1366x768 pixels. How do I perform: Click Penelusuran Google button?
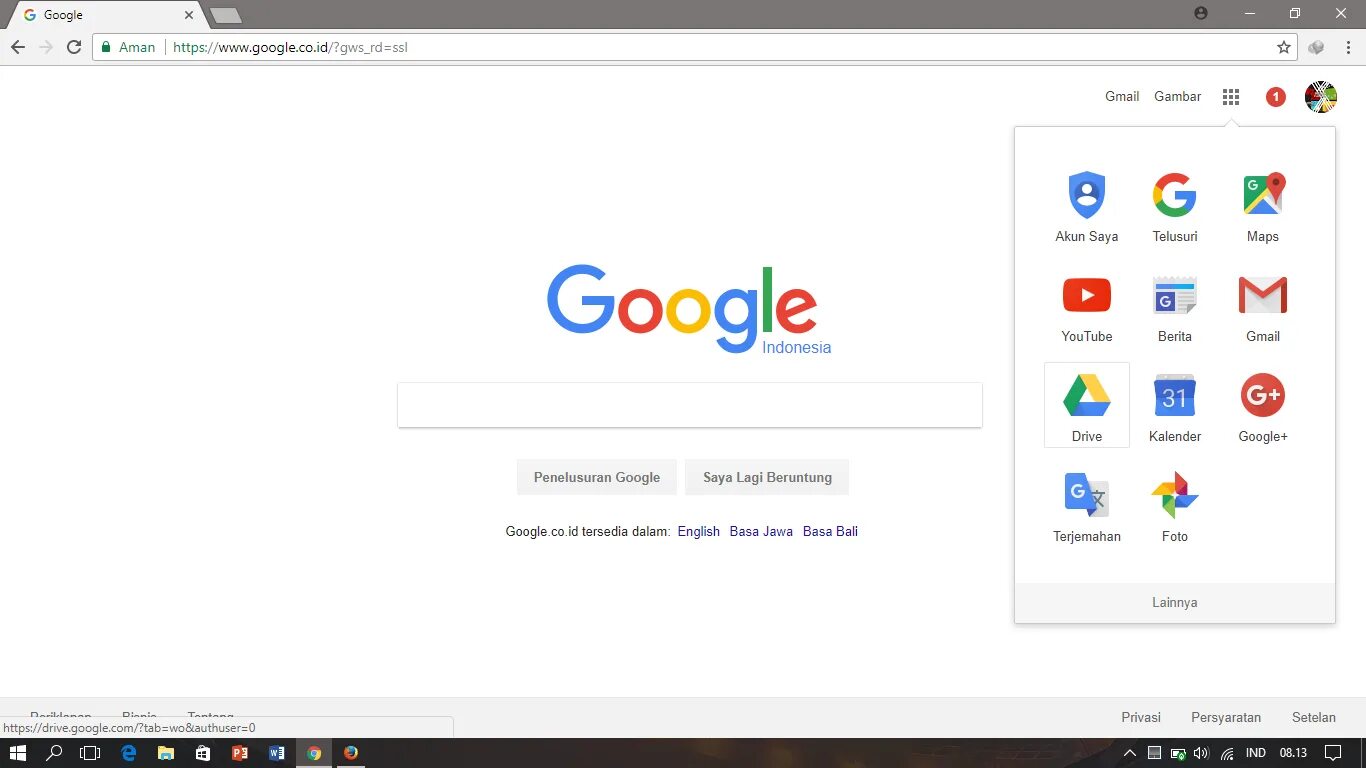coord(597,477)
